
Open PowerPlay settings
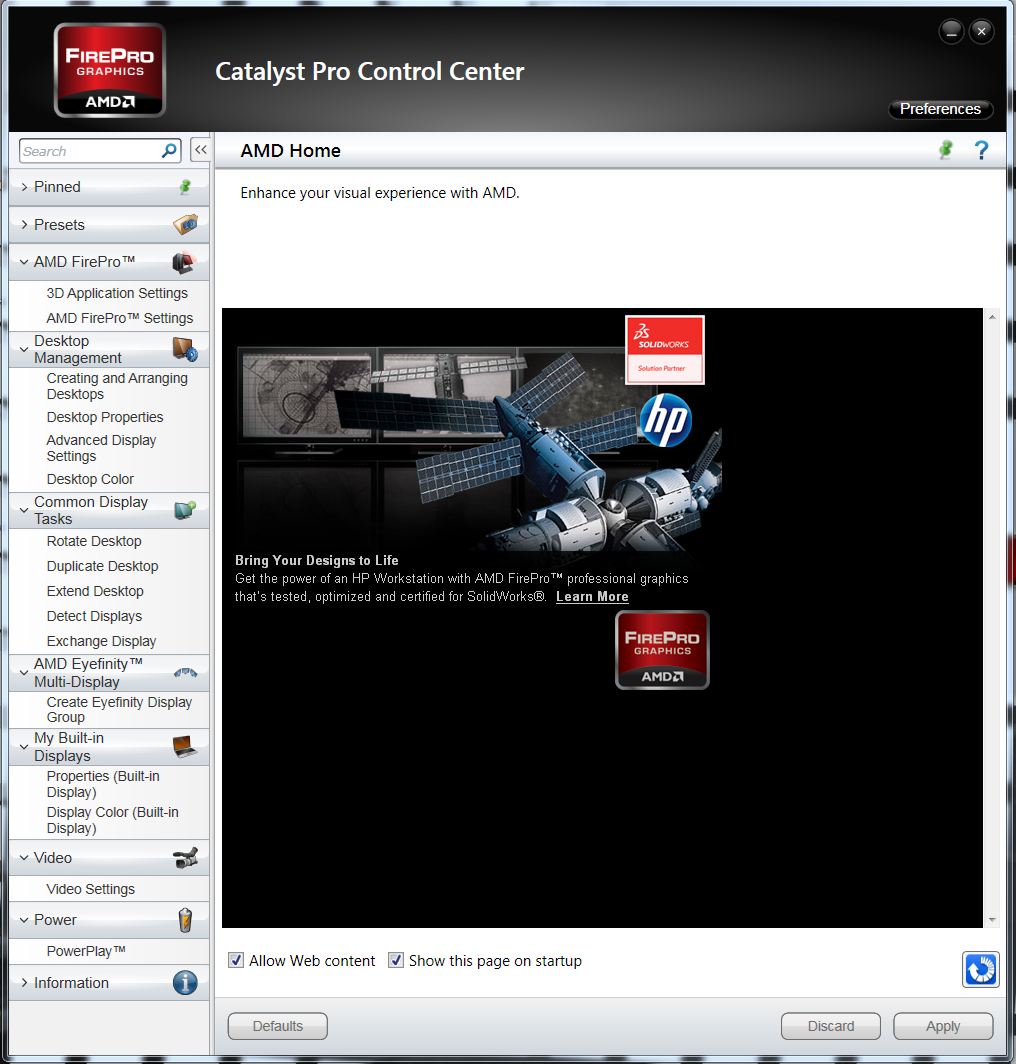point(86,951)
